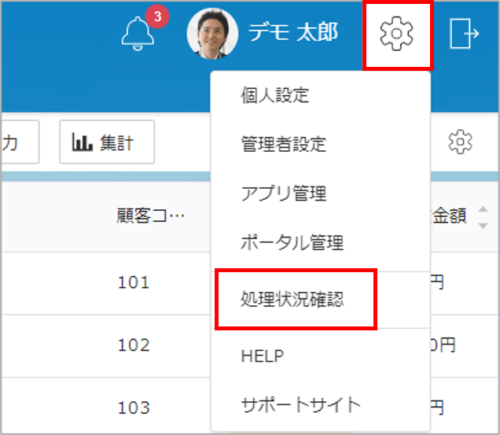
Task: Click the red notification badge showing 3
Action: pos(157,16)
